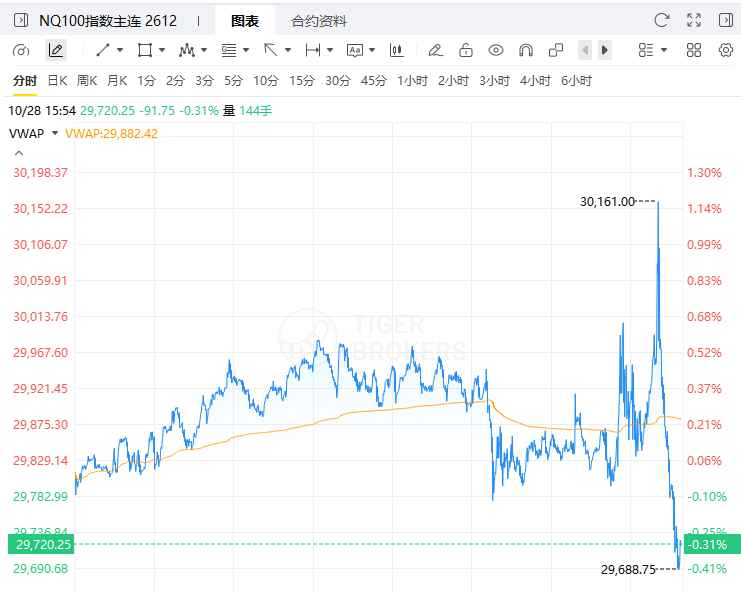Switch to 4小时 interval
This screenshot has height=591, width=741.
pos(535,81)
